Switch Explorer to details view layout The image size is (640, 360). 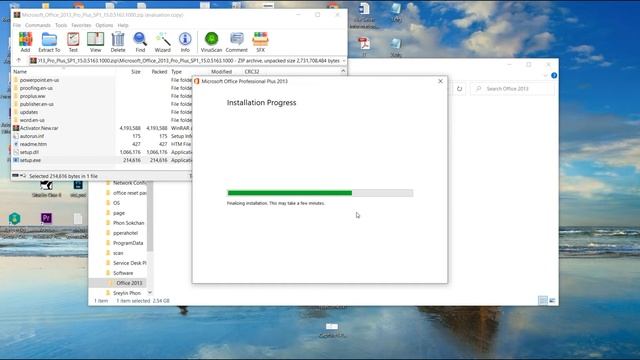pyautogui.click(x=543, y=300)
